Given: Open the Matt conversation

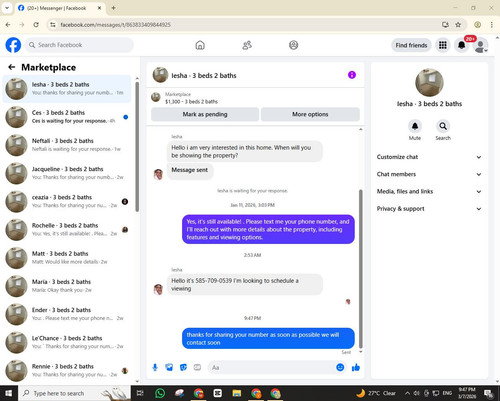Looking at the screenshot, I should coord(67,258).
